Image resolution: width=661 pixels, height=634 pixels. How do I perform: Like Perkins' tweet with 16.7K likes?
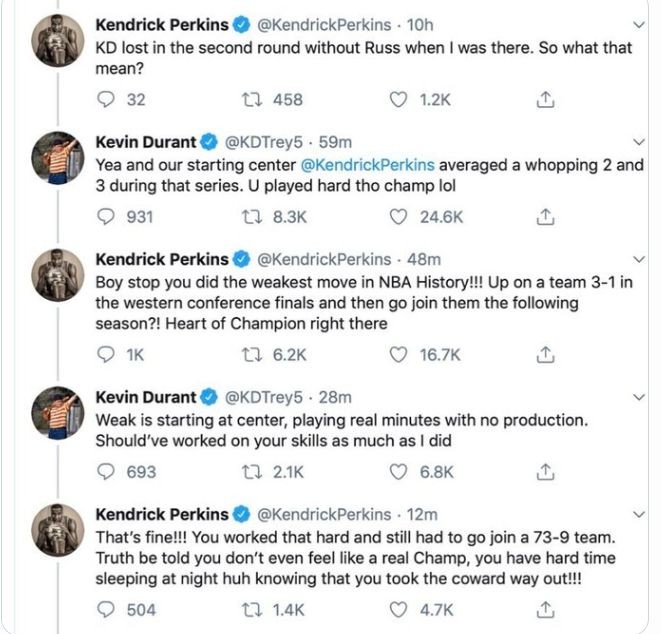pyautogui.click(x=399, y=354)
